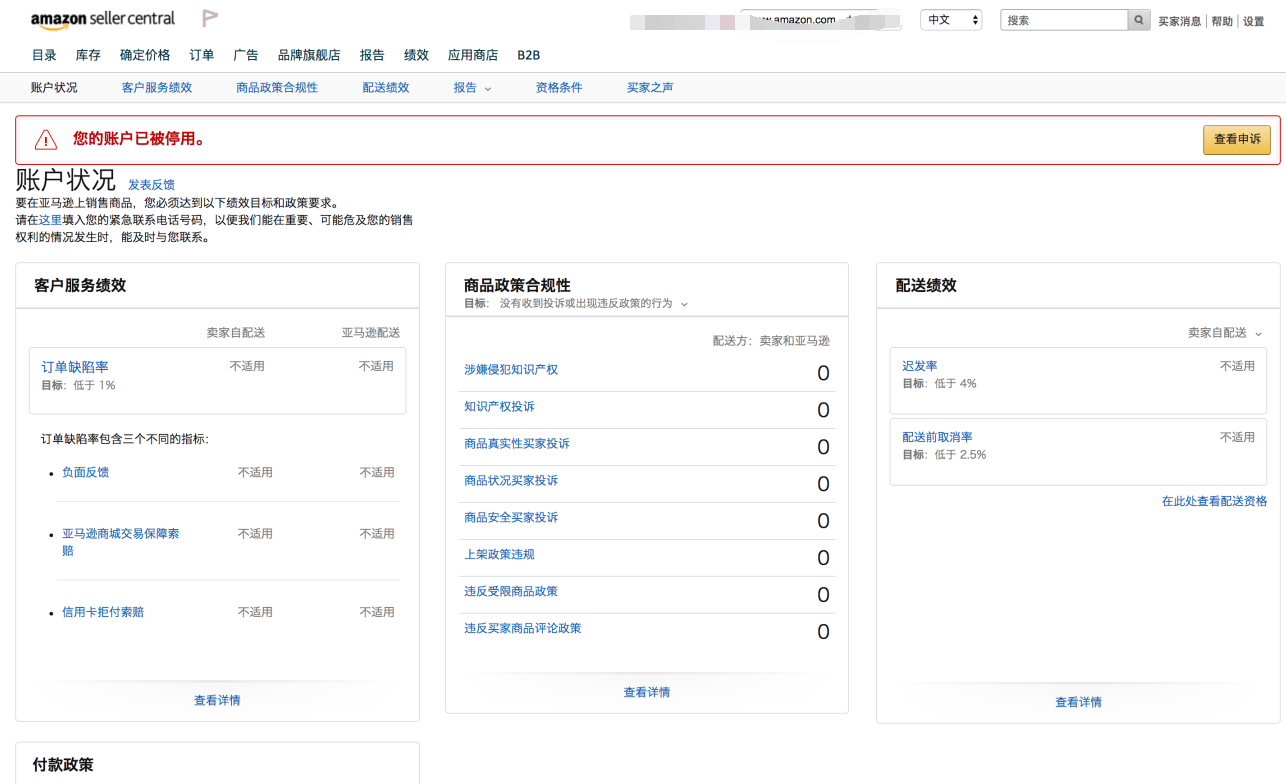1286x784 pixels.
Task: Open the 中文 language dropdown
Action: [951, 20]
